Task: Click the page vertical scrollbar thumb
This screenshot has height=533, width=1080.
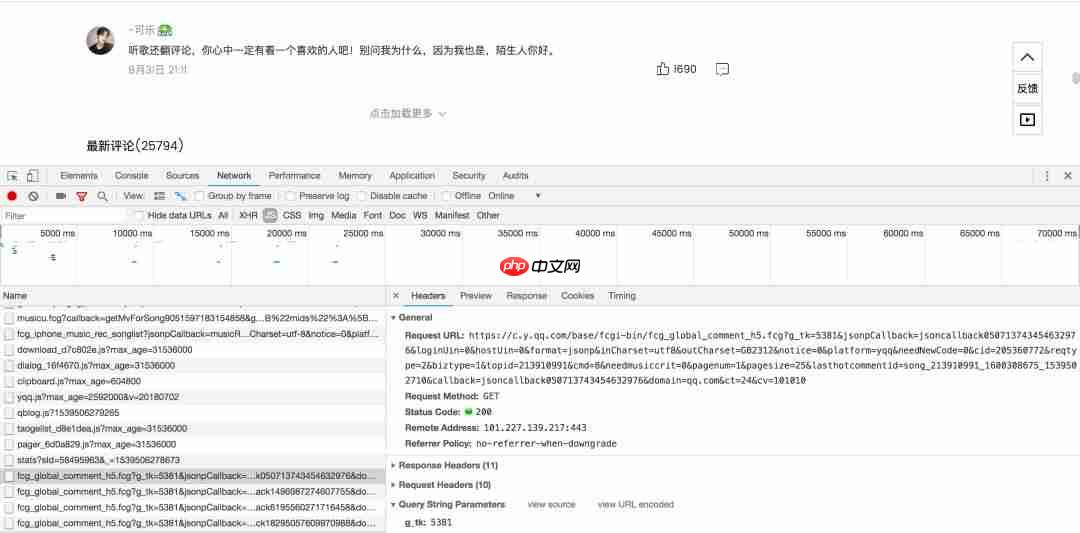Action: pyautogui.click(x=1076, y=78)
